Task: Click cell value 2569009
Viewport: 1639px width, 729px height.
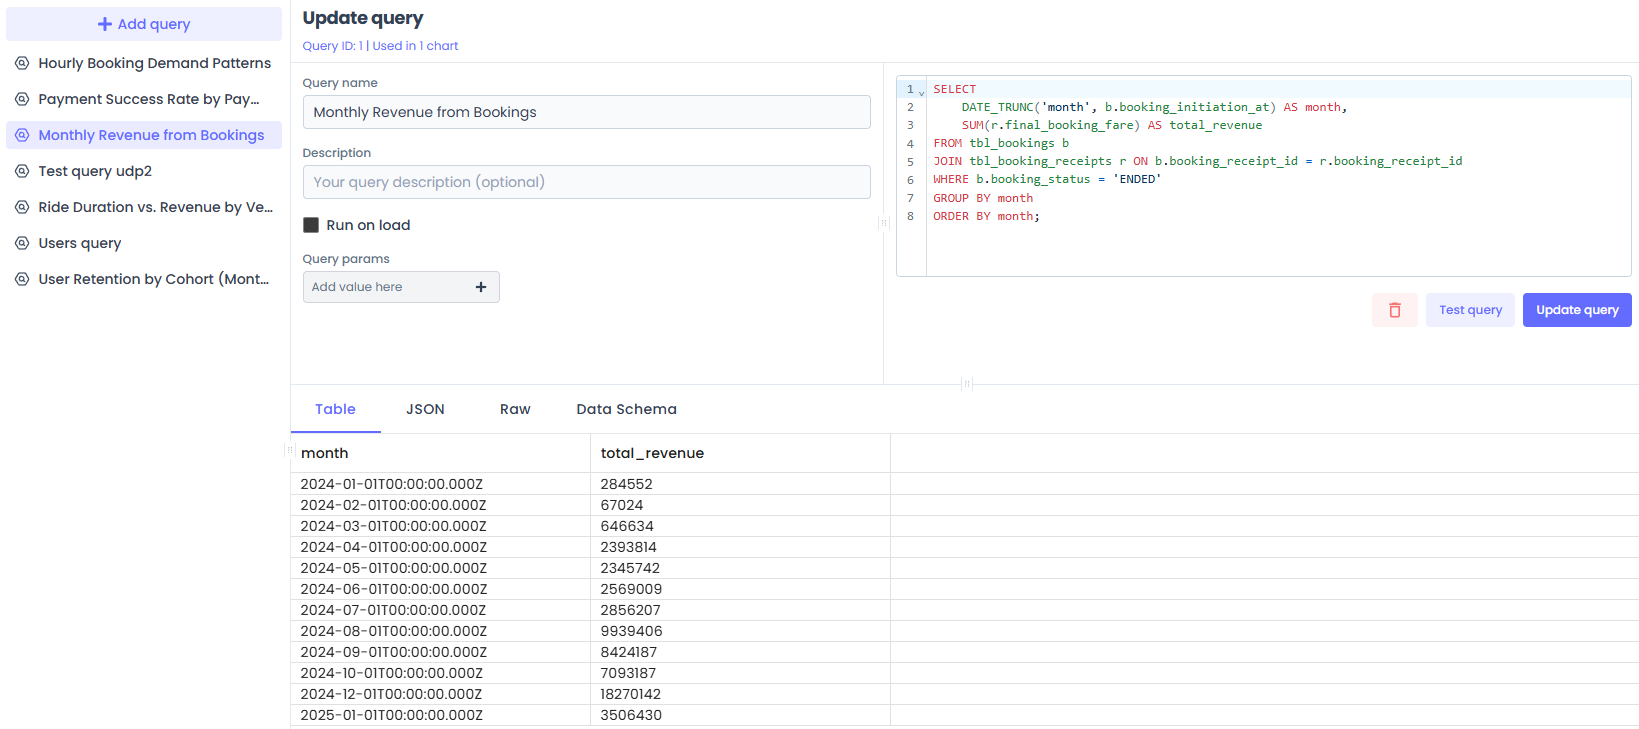Action: (x=740, y=589)
